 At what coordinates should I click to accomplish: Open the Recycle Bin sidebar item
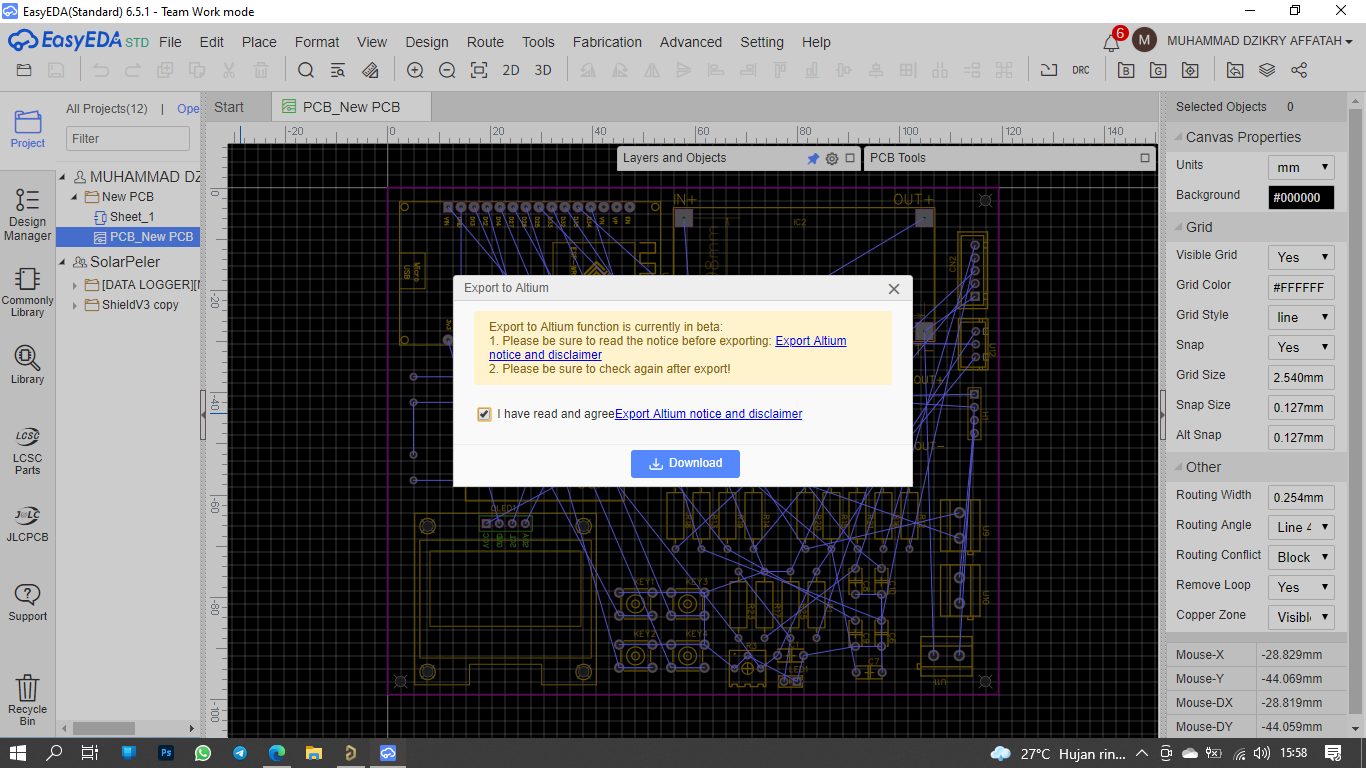point(28,700)
